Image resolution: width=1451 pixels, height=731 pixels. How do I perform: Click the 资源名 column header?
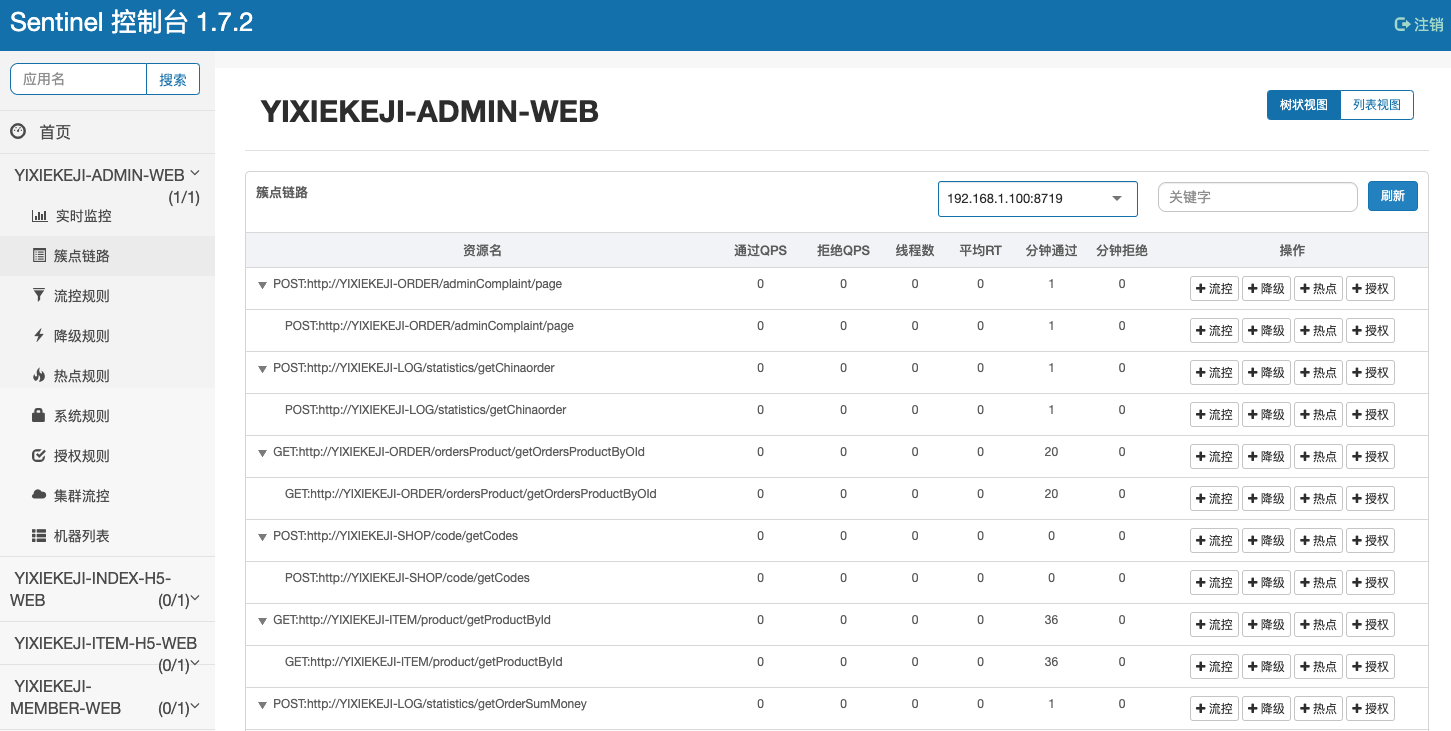point(482,251)
